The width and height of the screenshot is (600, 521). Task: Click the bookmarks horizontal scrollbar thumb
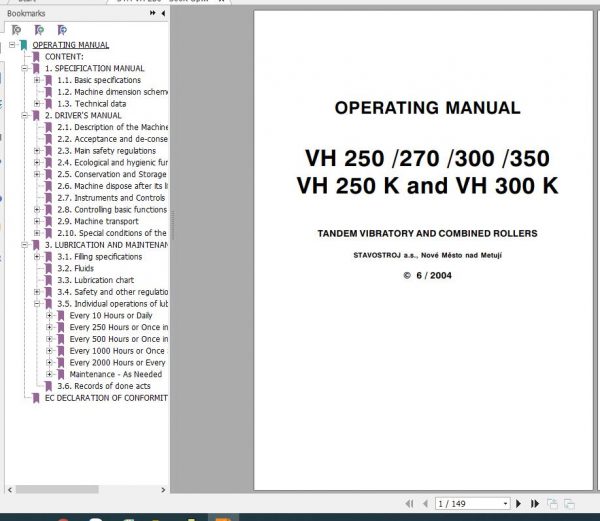[57, 490]
